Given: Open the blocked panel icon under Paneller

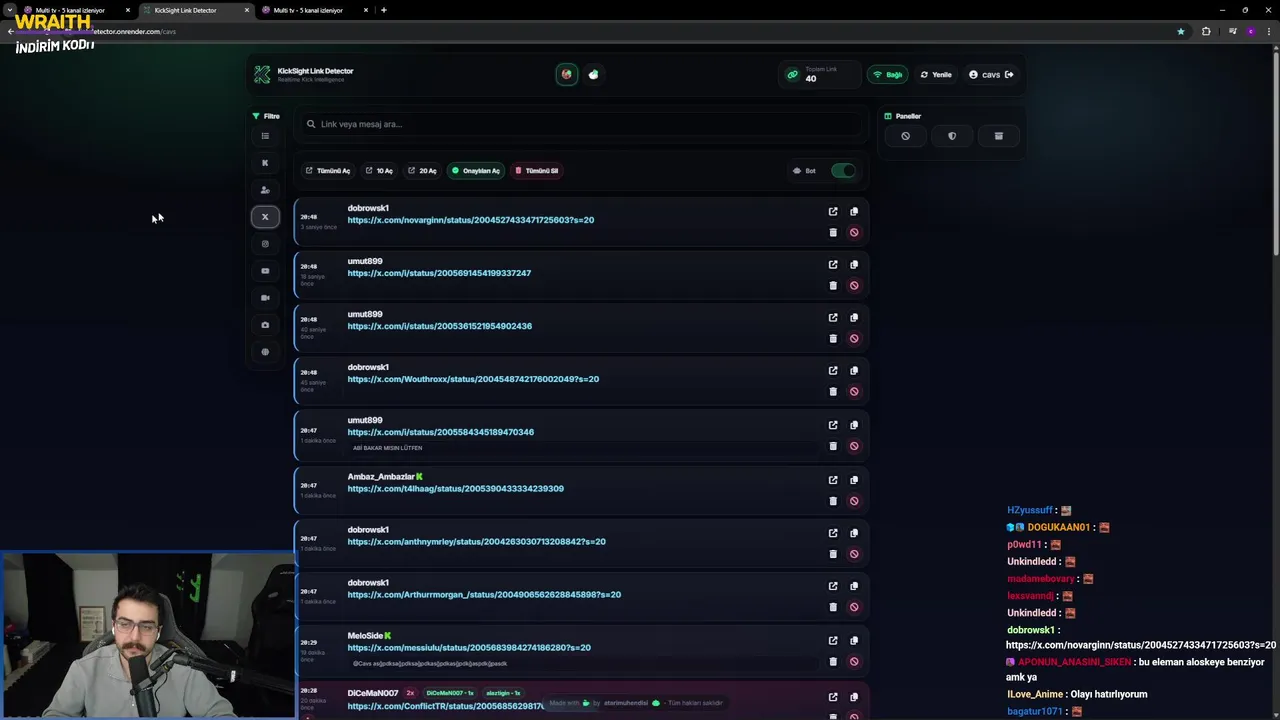Looking at the screenshot, I should [905, 136].
